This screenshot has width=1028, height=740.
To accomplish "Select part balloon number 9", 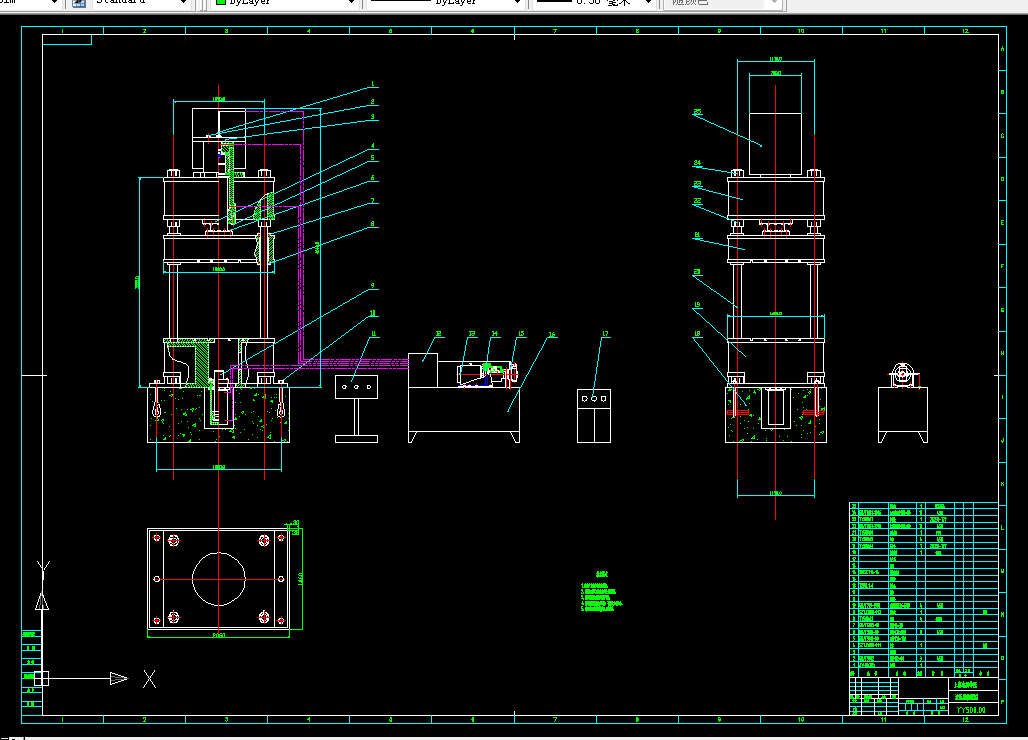I will pos(373,286).
